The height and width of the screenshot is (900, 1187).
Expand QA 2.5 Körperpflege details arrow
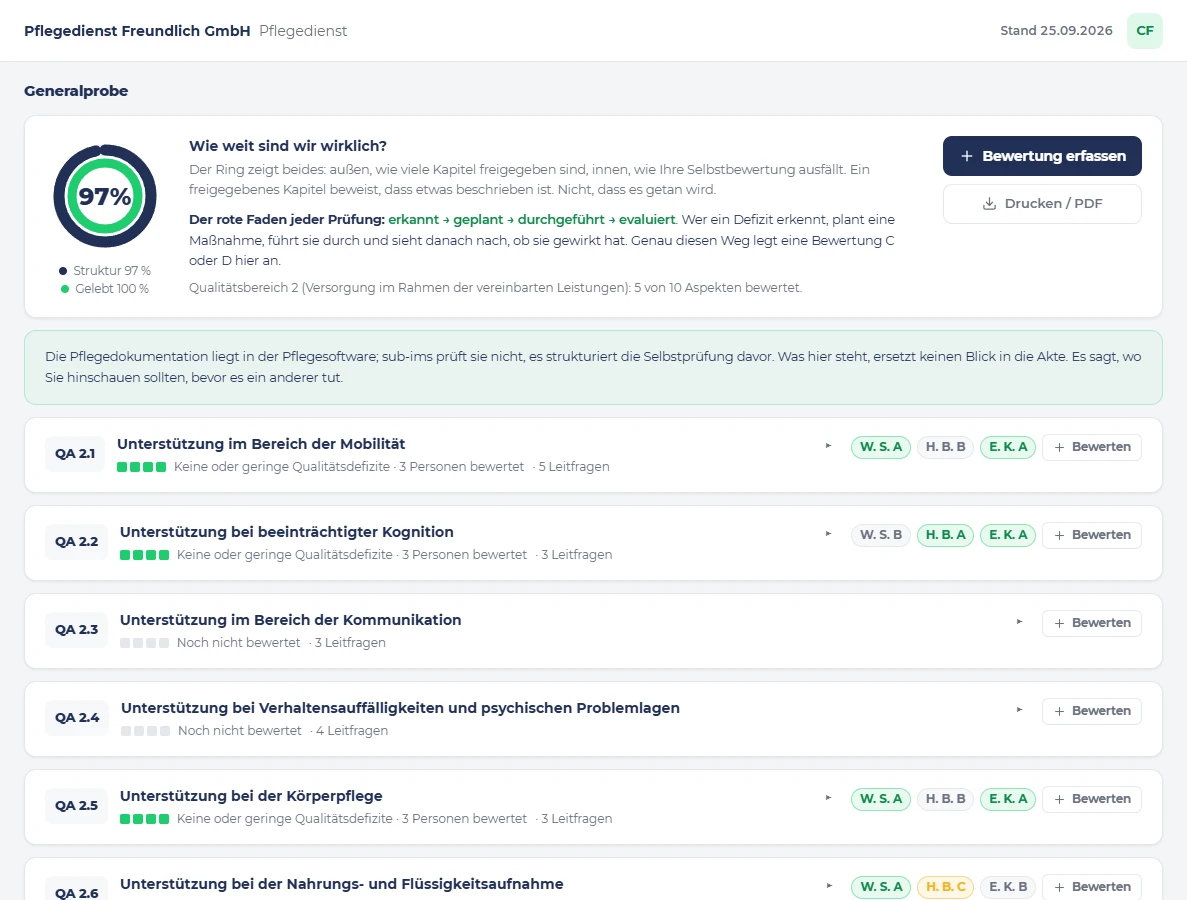pos(829,798)
